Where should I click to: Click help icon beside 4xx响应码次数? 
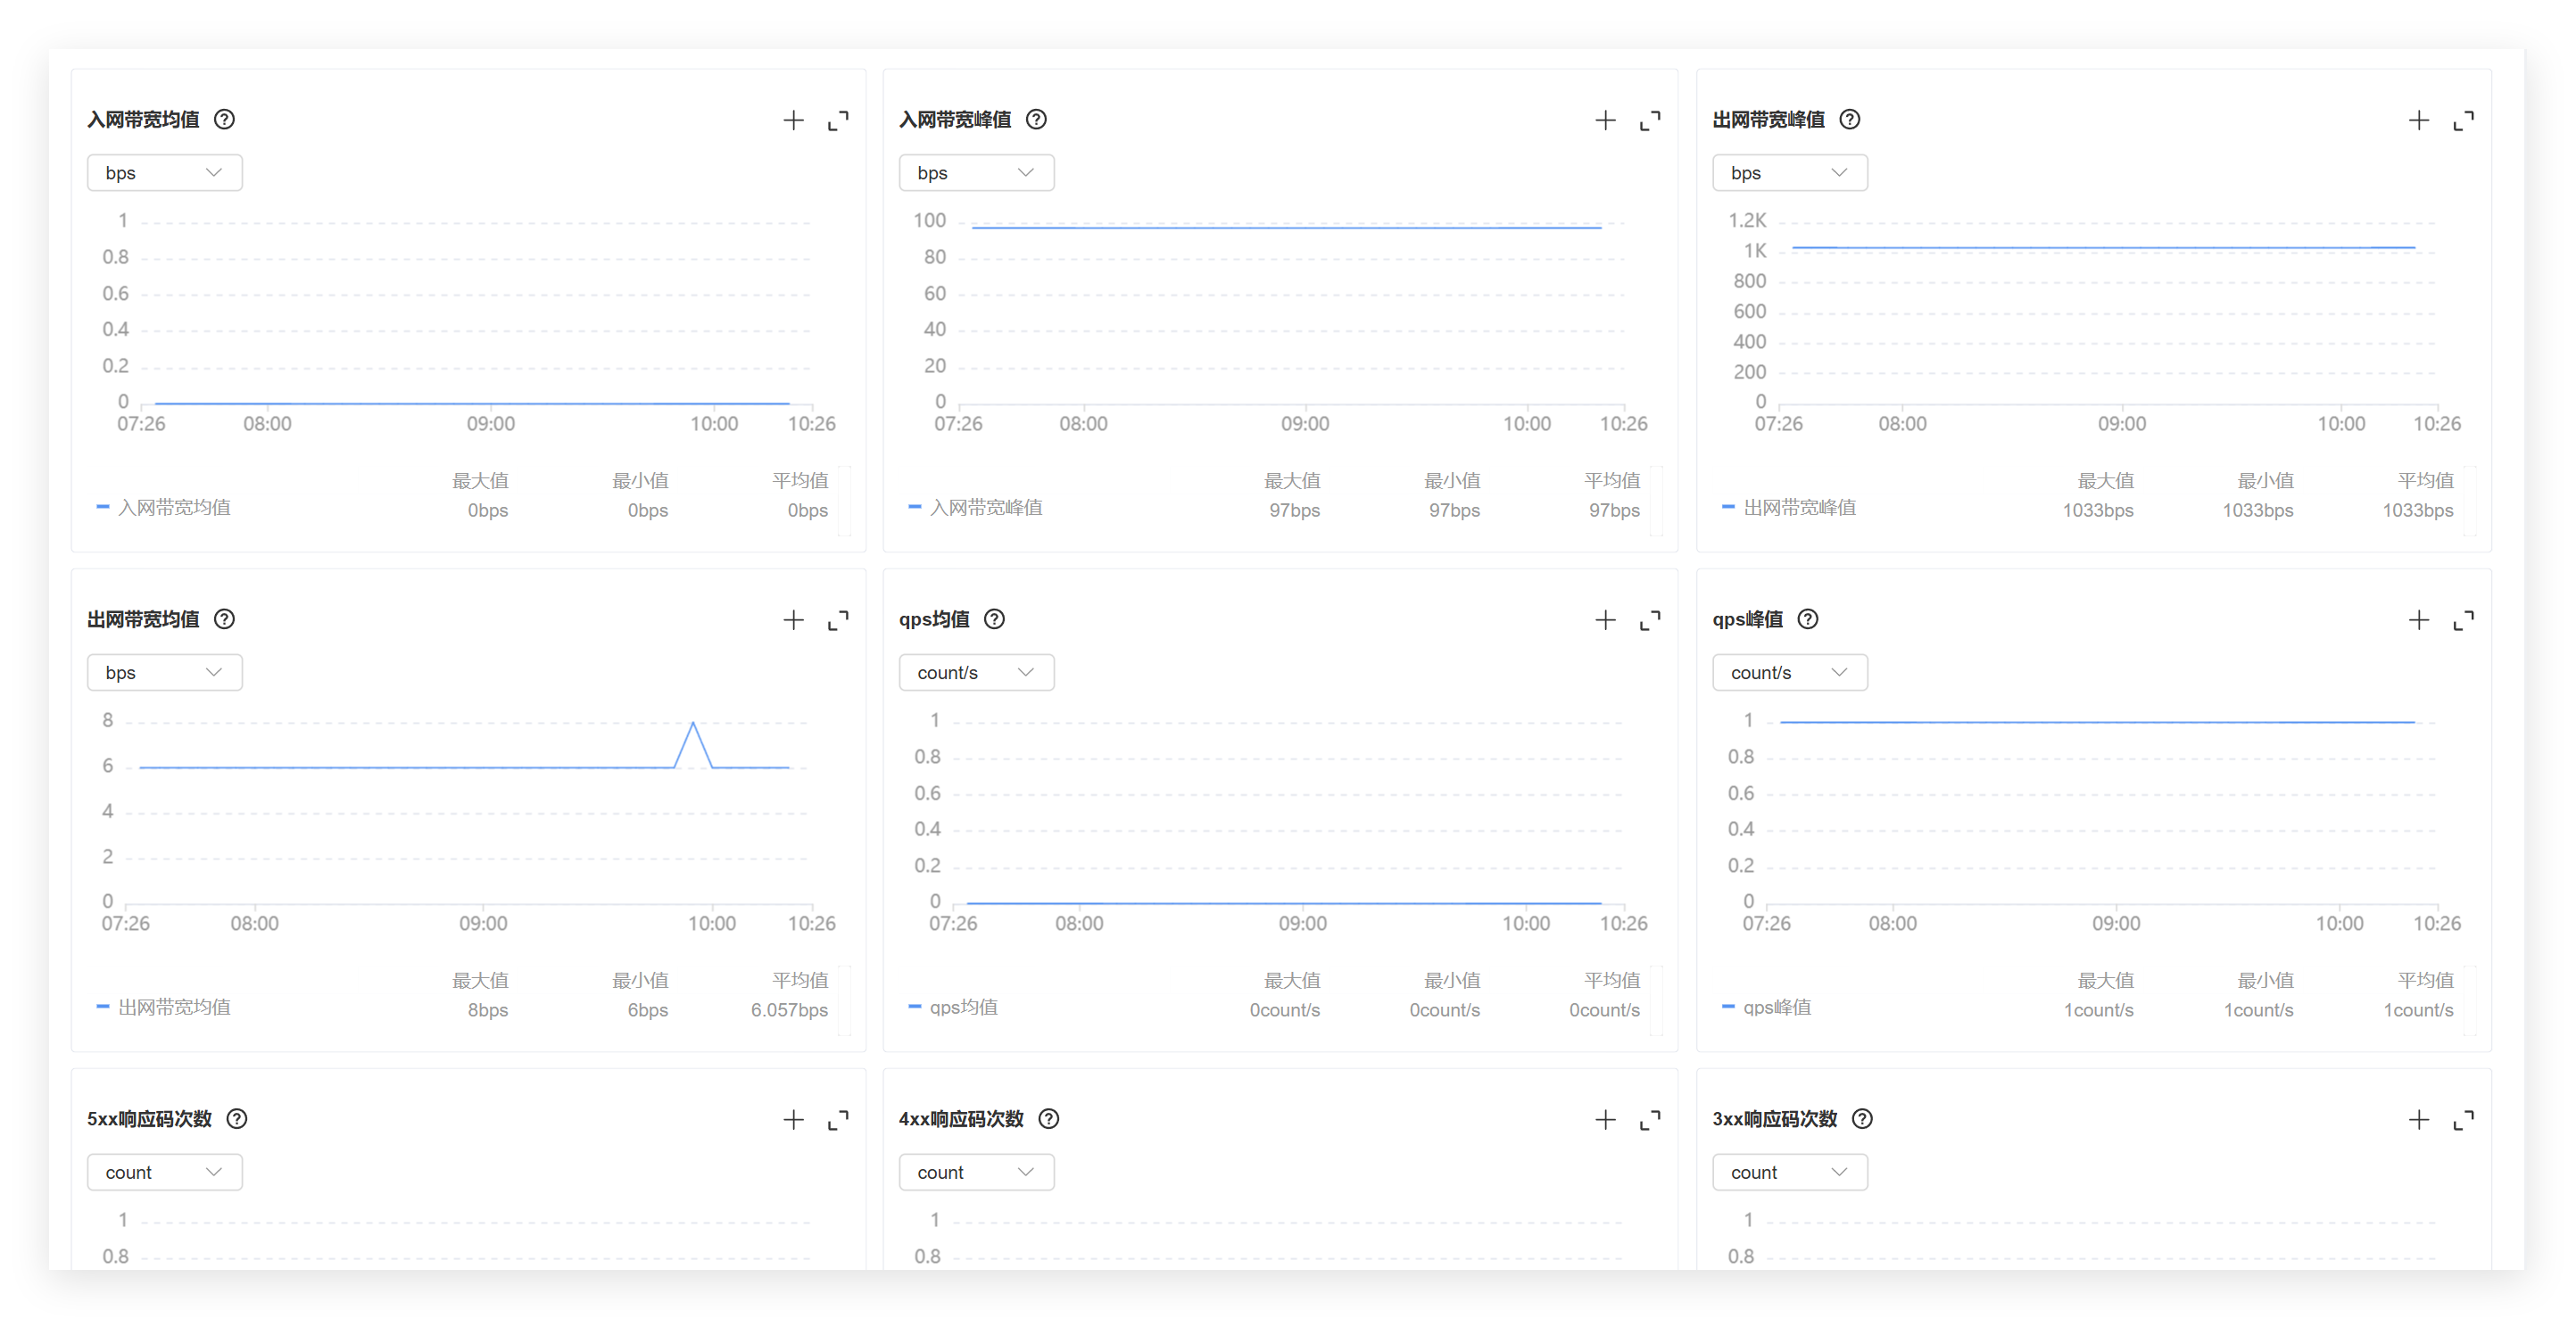[1048, 1119]
